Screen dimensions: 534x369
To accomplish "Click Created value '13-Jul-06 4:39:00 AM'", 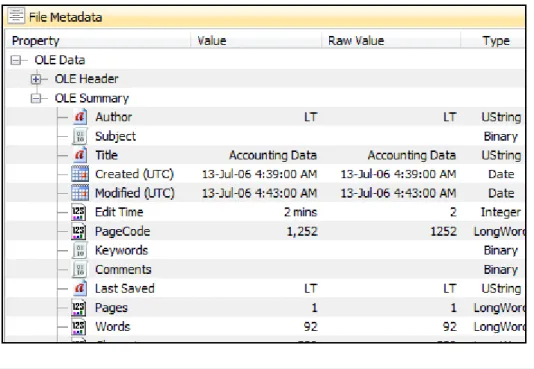I will 260,174.
